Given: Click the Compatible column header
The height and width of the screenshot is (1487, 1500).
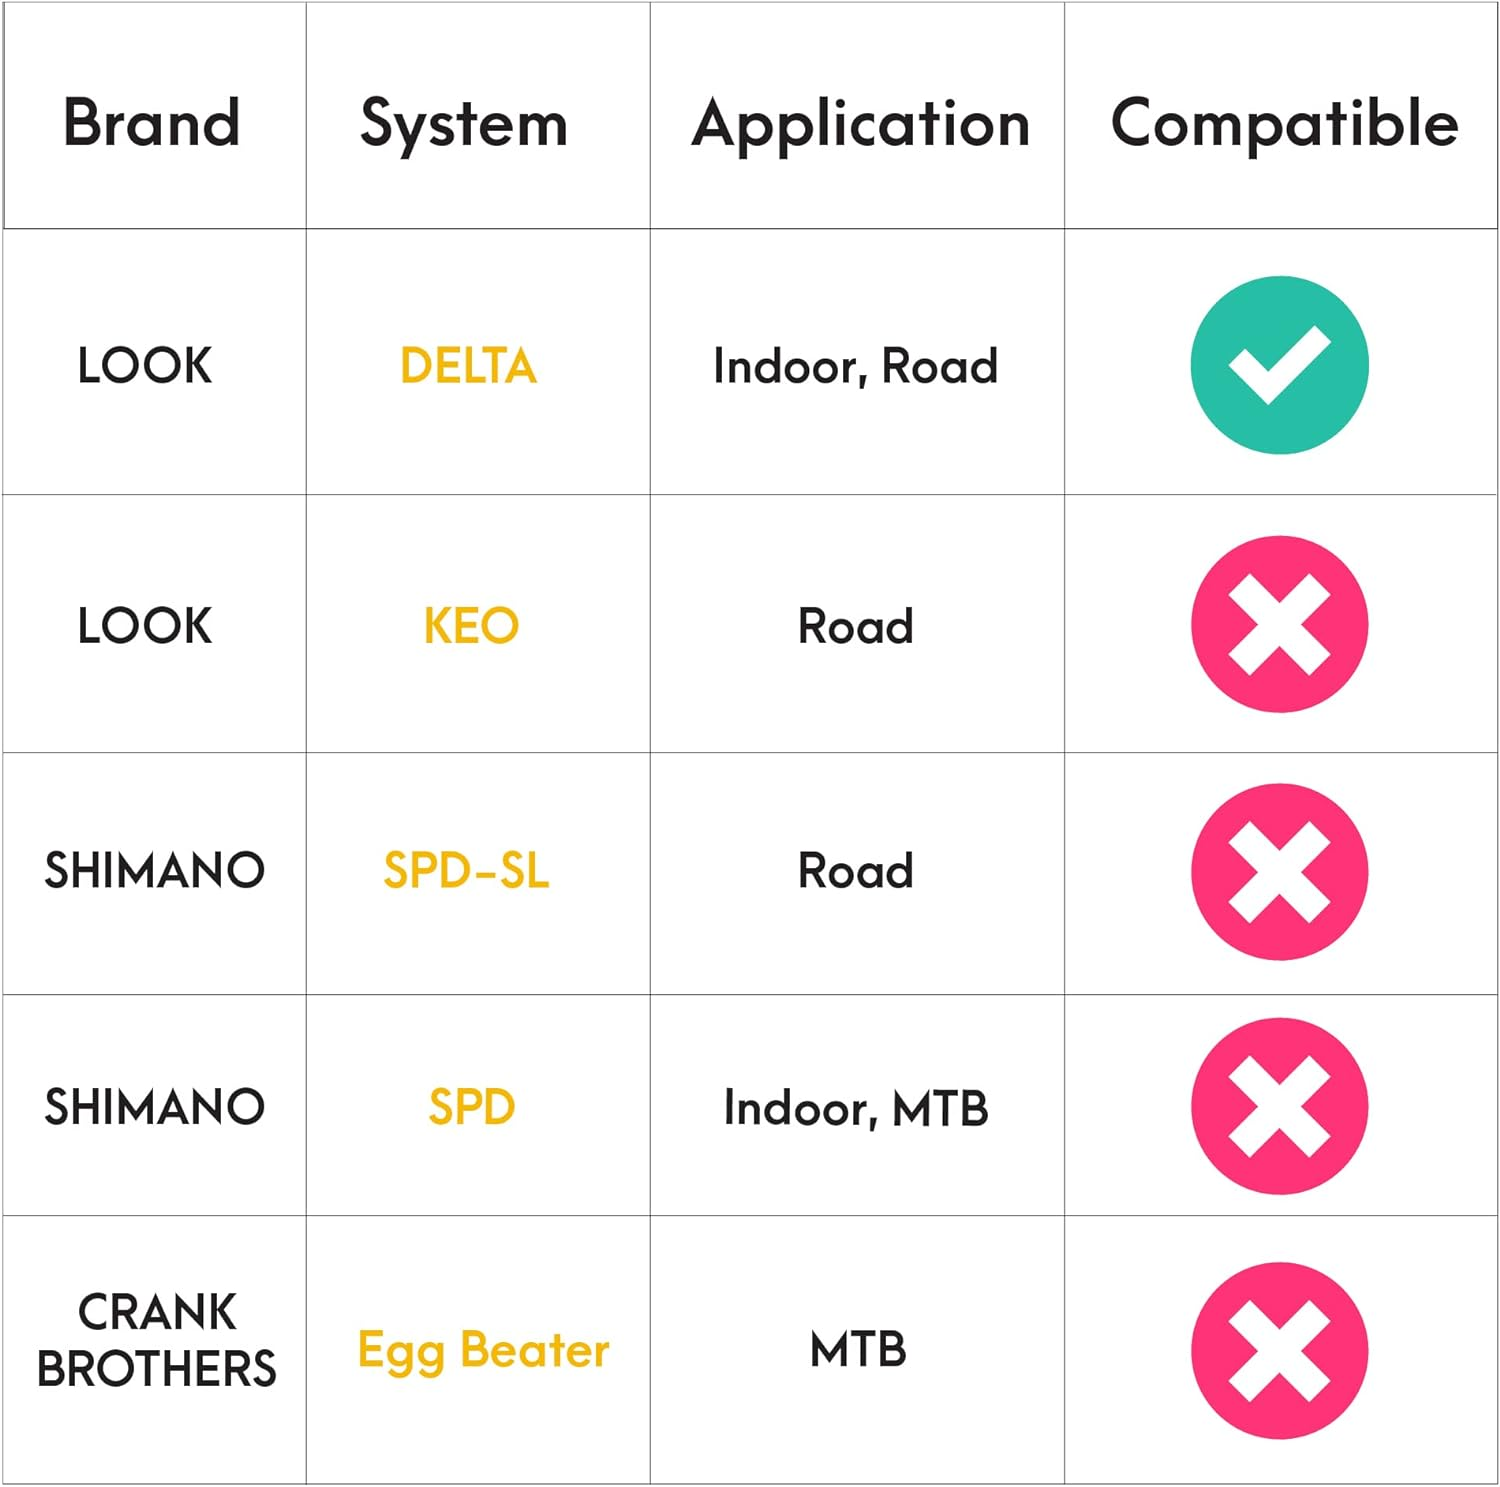Looking at the screenshot, I should [x=1284, y=123].
